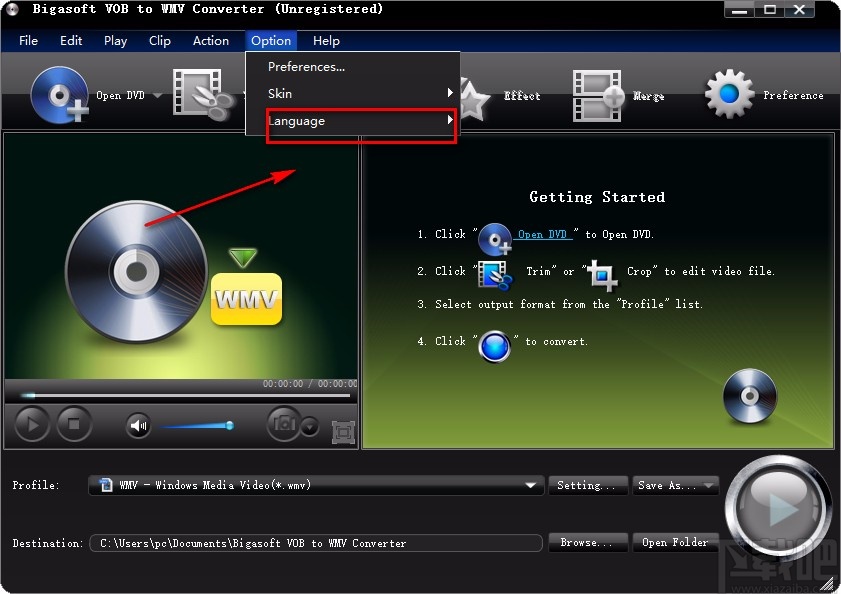This screenshot has width=841, height=594.
Task: Start the big round Convert play button
Action: (779, 507)
